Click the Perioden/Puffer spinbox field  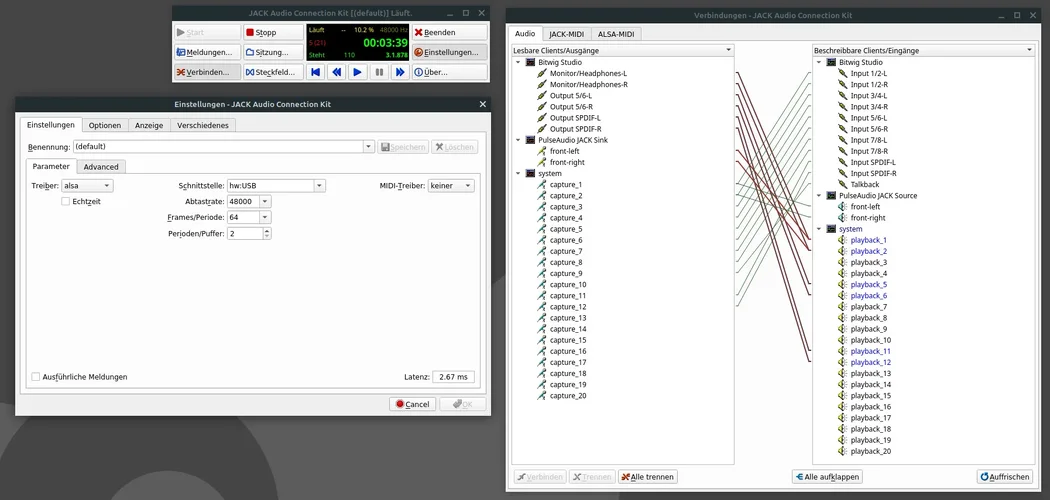[245, 233]
